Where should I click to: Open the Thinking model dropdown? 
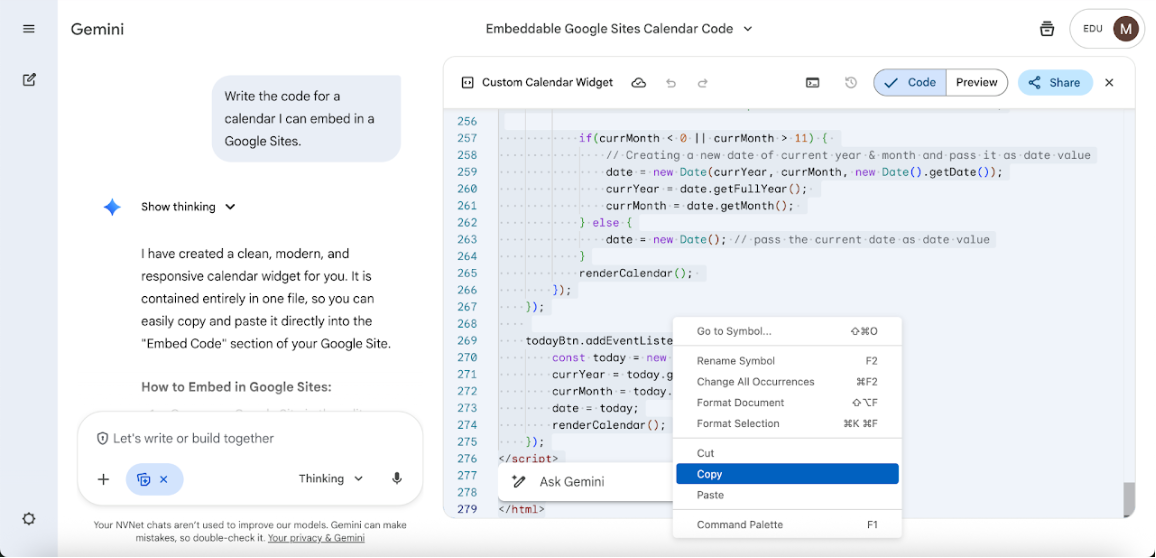point(331,479)
